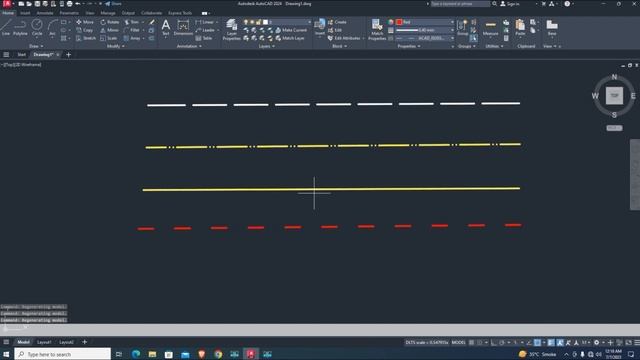Select the Arc tool

point(52,28)
